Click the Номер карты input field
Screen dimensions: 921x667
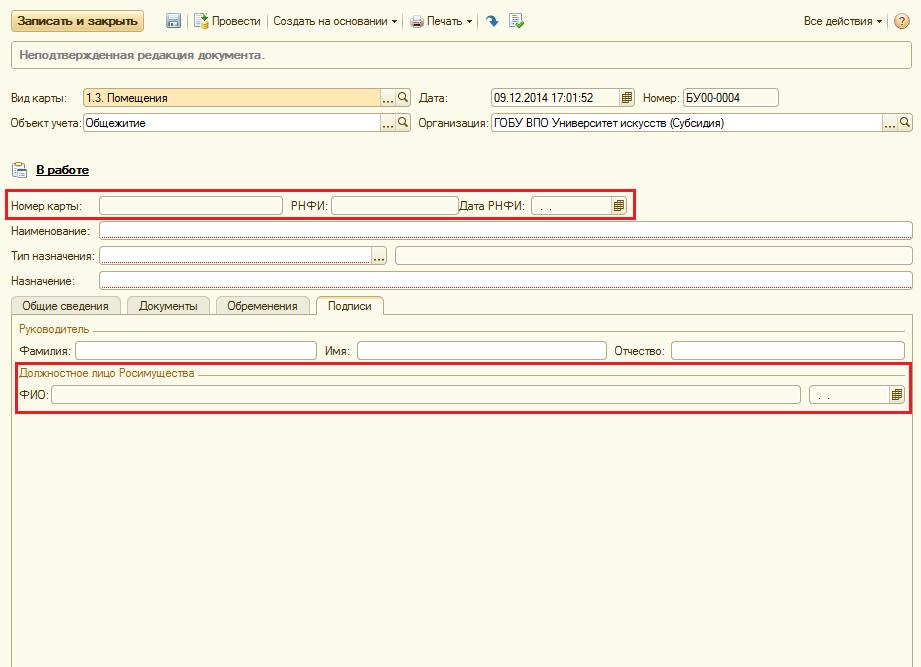(191, 206)
